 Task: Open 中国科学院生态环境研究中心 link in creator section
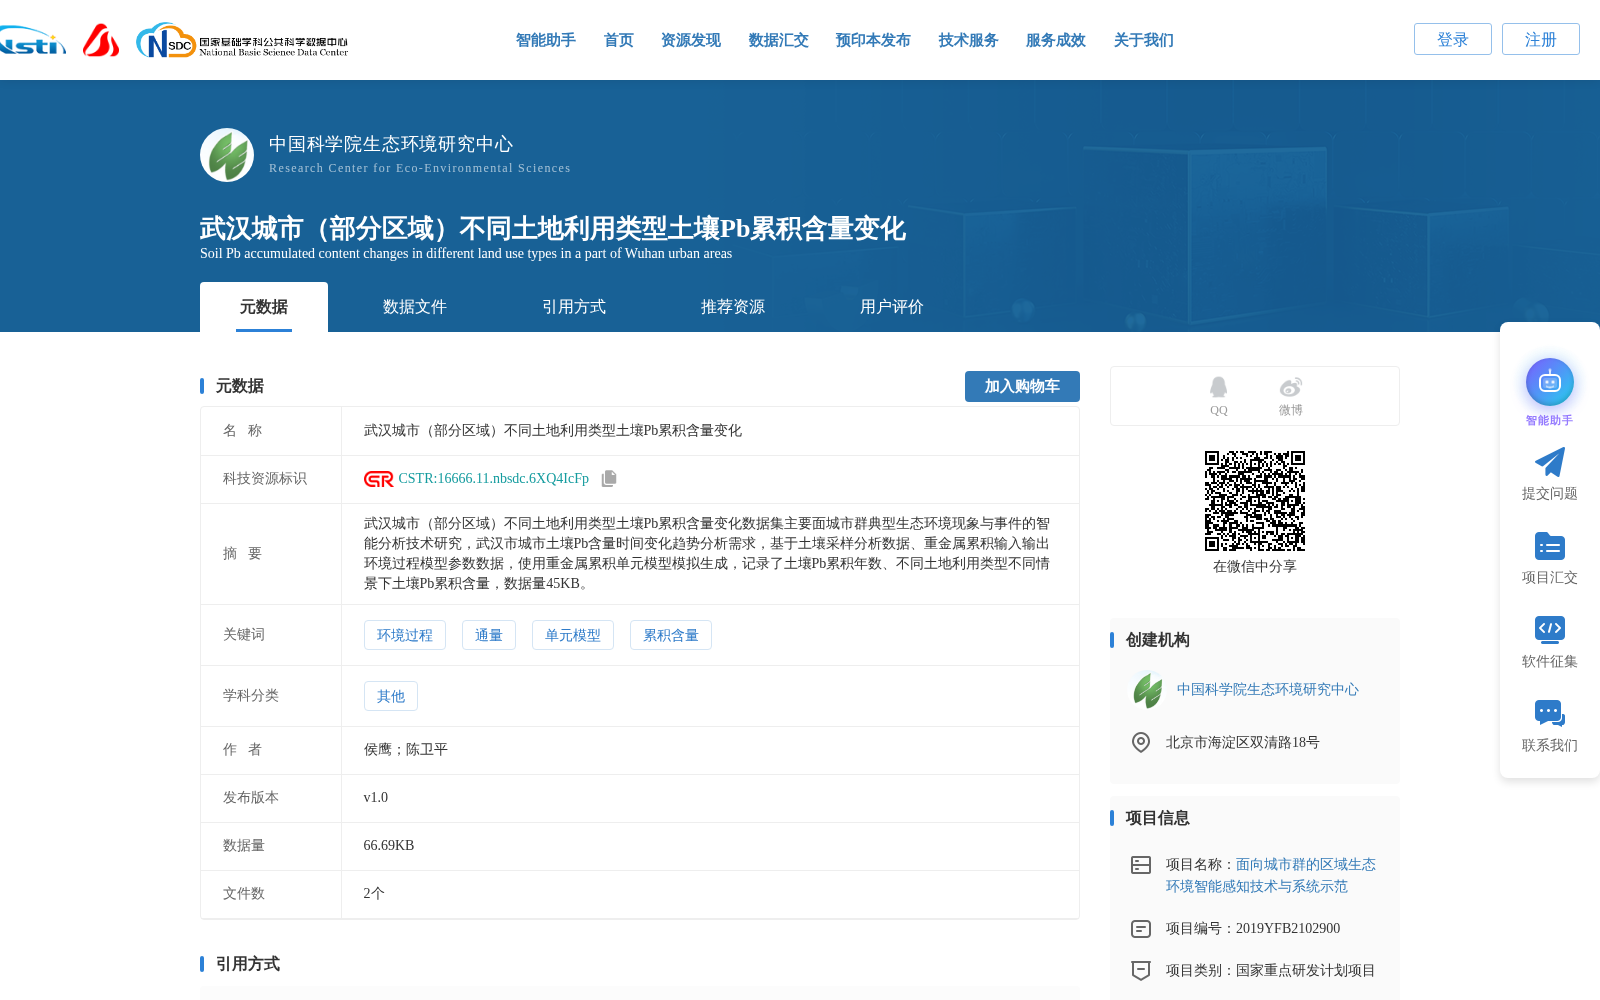coord(1268,690)
